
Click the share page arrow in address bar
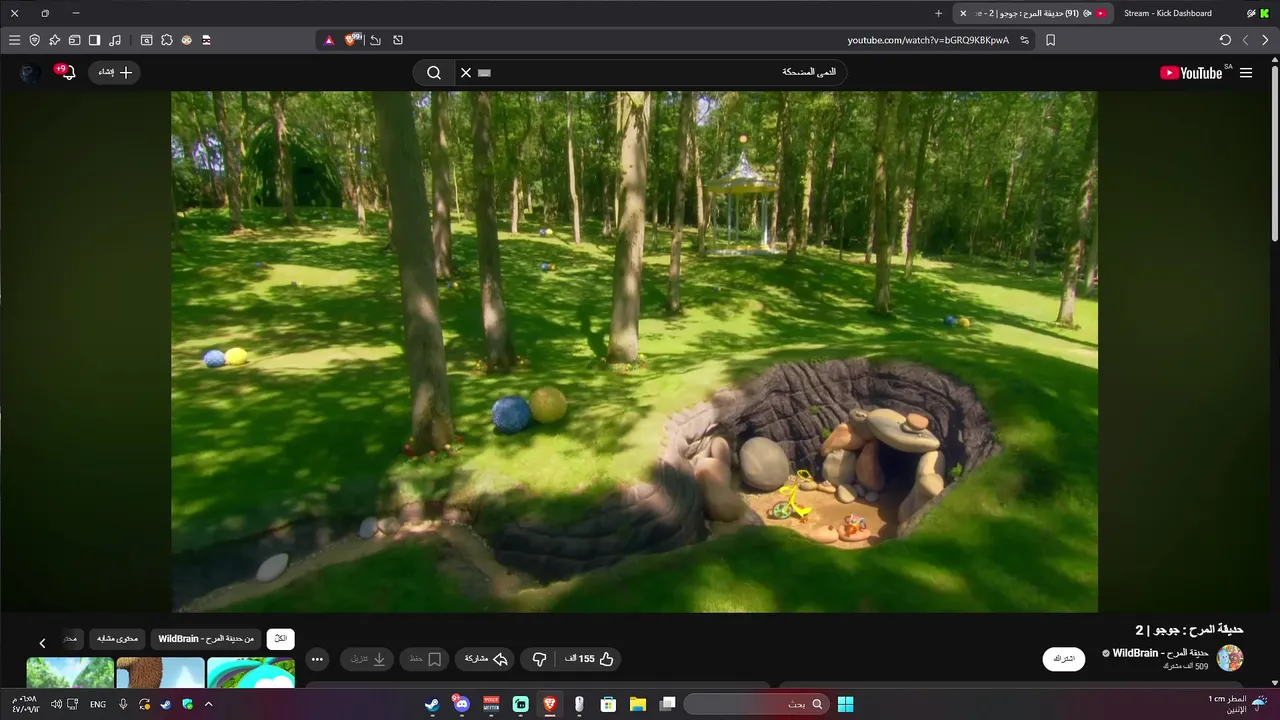coord(375,40)
